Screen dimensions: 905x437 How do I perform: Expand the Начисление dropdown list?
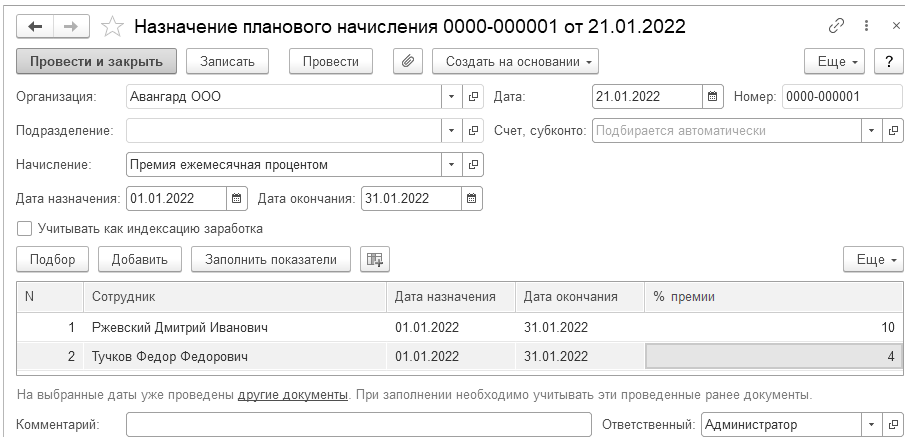point(451,164)
